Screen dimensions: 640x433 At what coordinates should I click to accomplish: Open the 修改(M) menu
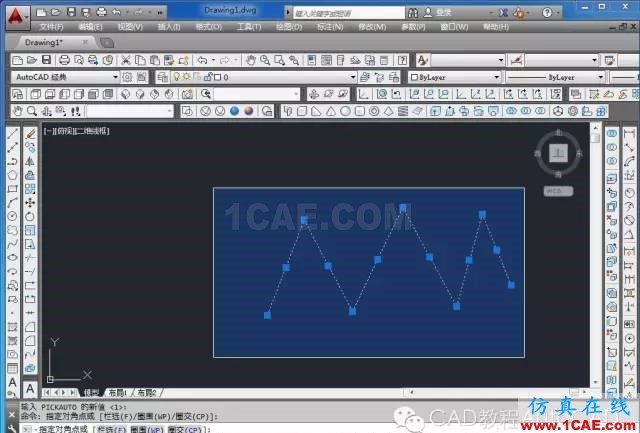point(372,27)
